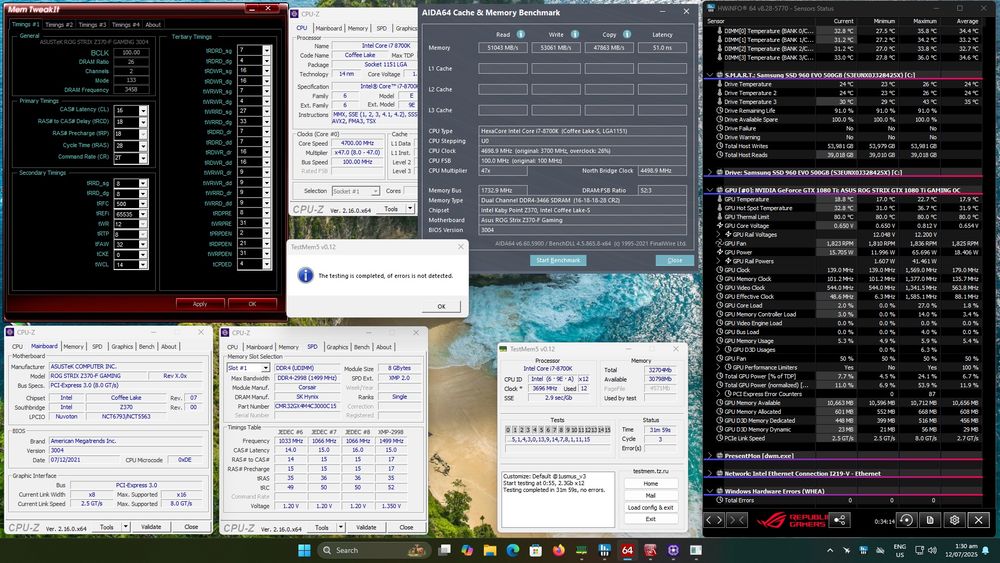Expand Network Intel Ethernet section in HWiNFO
This screenshot has width=1000, height=563.
point(710,474)
